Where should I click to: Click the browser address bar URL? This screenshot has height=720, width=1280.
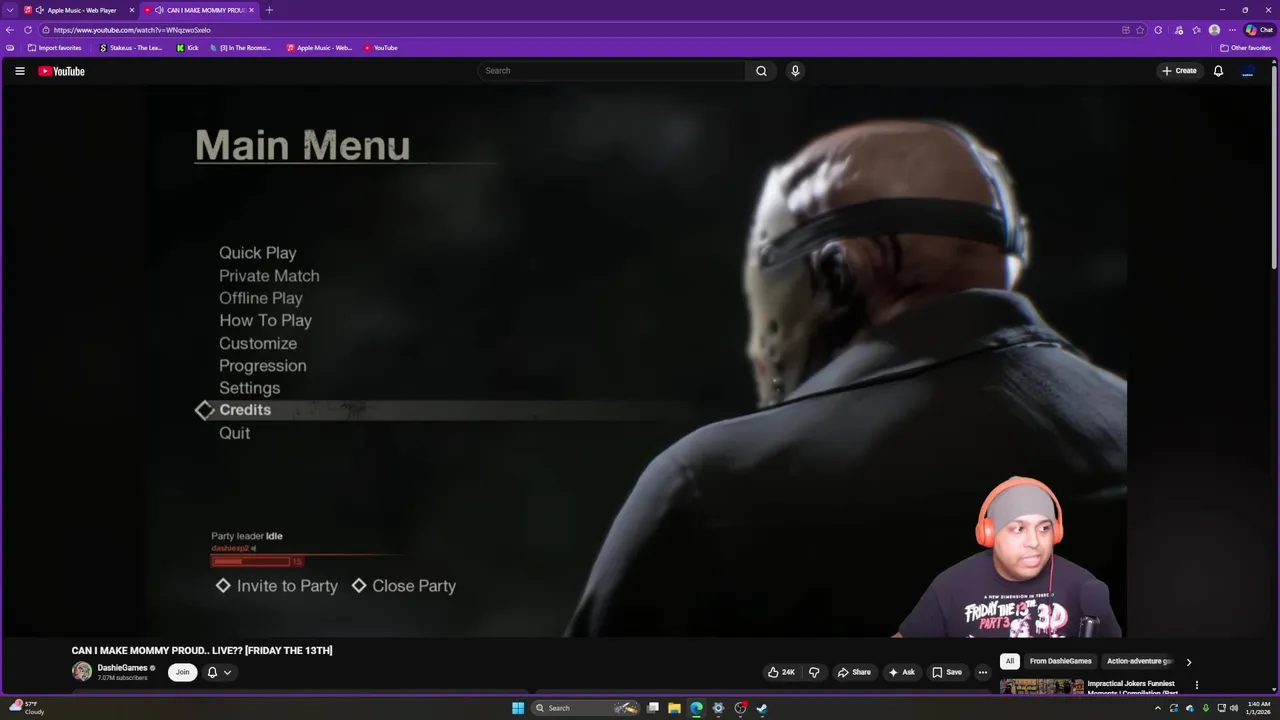tap(132, 30)
